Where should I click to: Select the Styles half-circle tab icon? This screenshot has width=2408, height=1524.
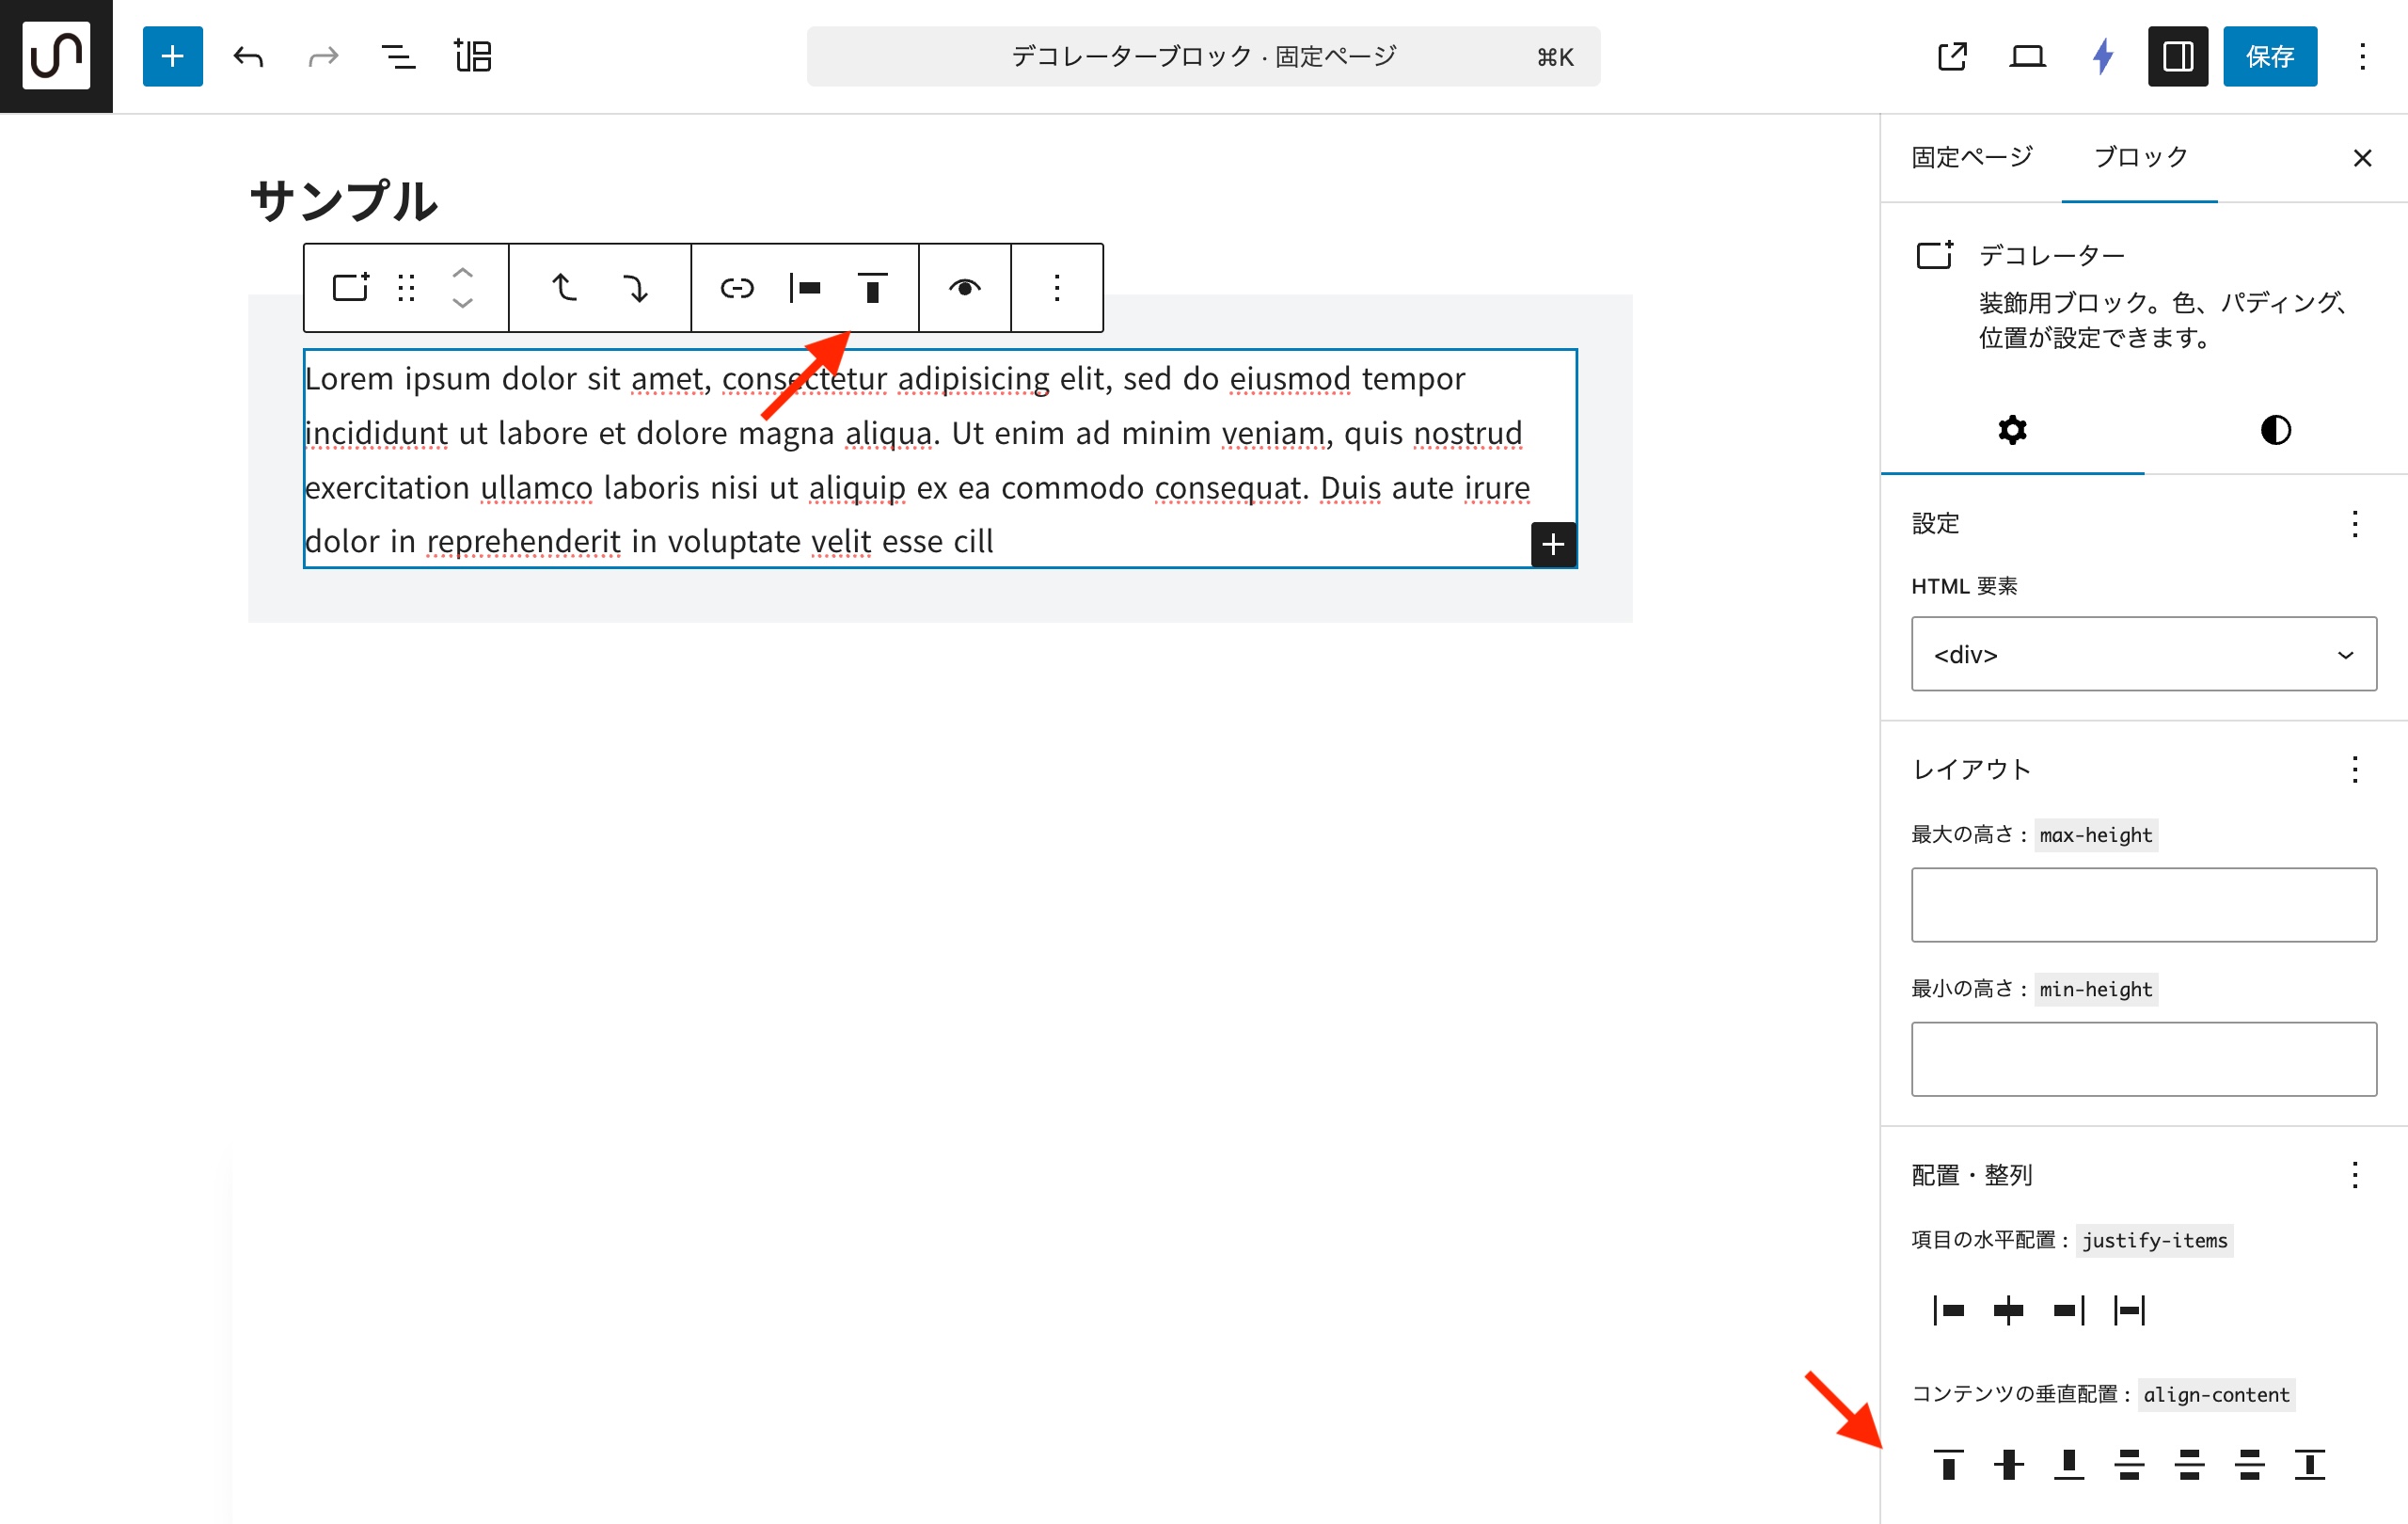tap(2275, 430)
